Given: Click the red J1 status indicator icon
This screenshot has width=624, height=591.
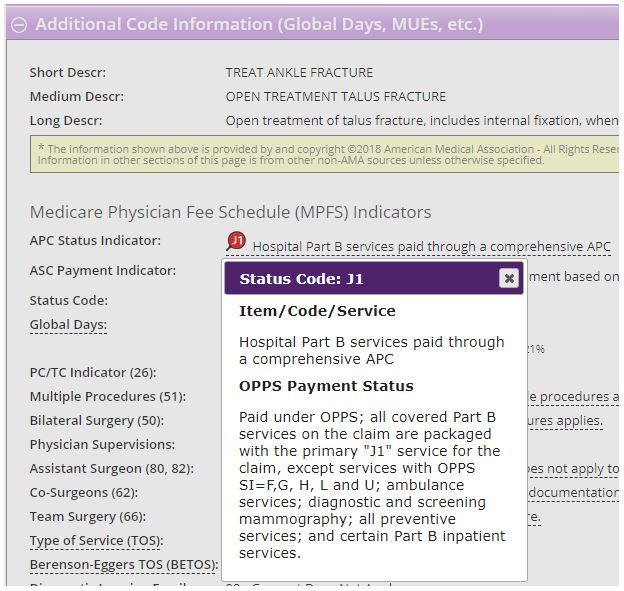Looking at the screenshot, I should pyautogui.click(x=236, y=241).
